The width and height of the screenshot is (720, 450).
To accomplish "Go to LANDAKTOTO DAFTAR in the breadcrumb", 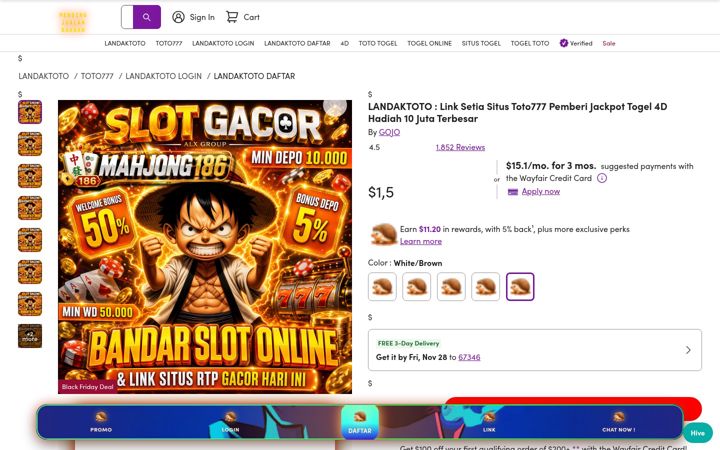I will point(254,76).
